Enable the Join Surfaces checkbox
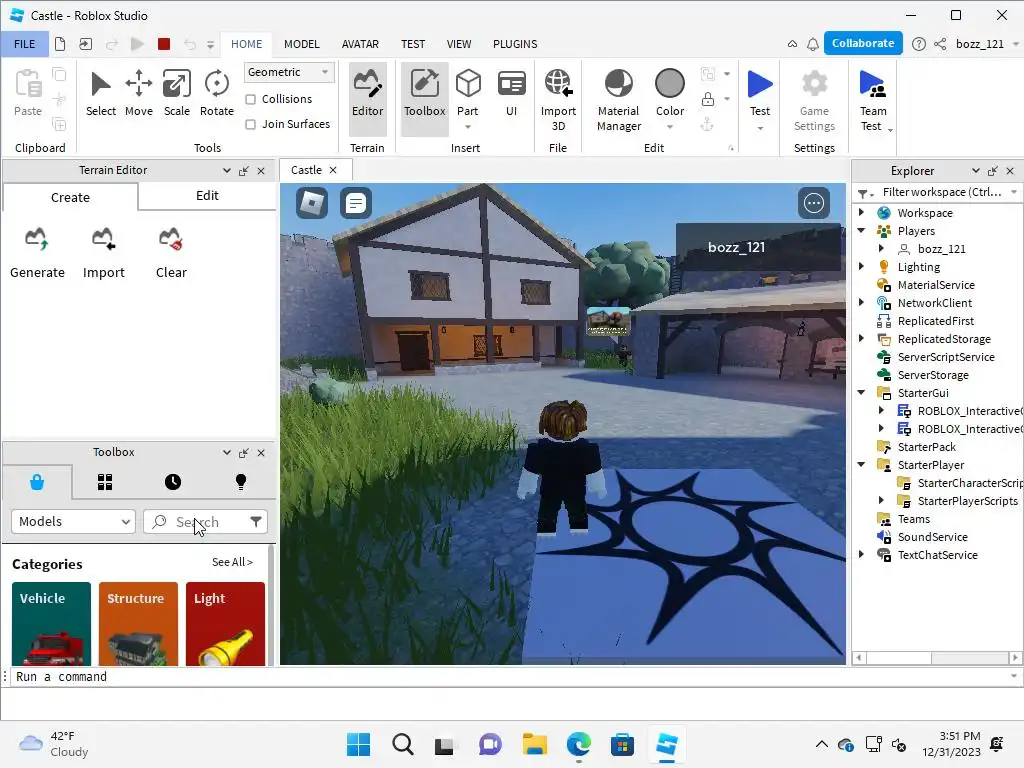The height and width of the screenshot is (768, 1024). pyautogui.click(x=250, y=124)
